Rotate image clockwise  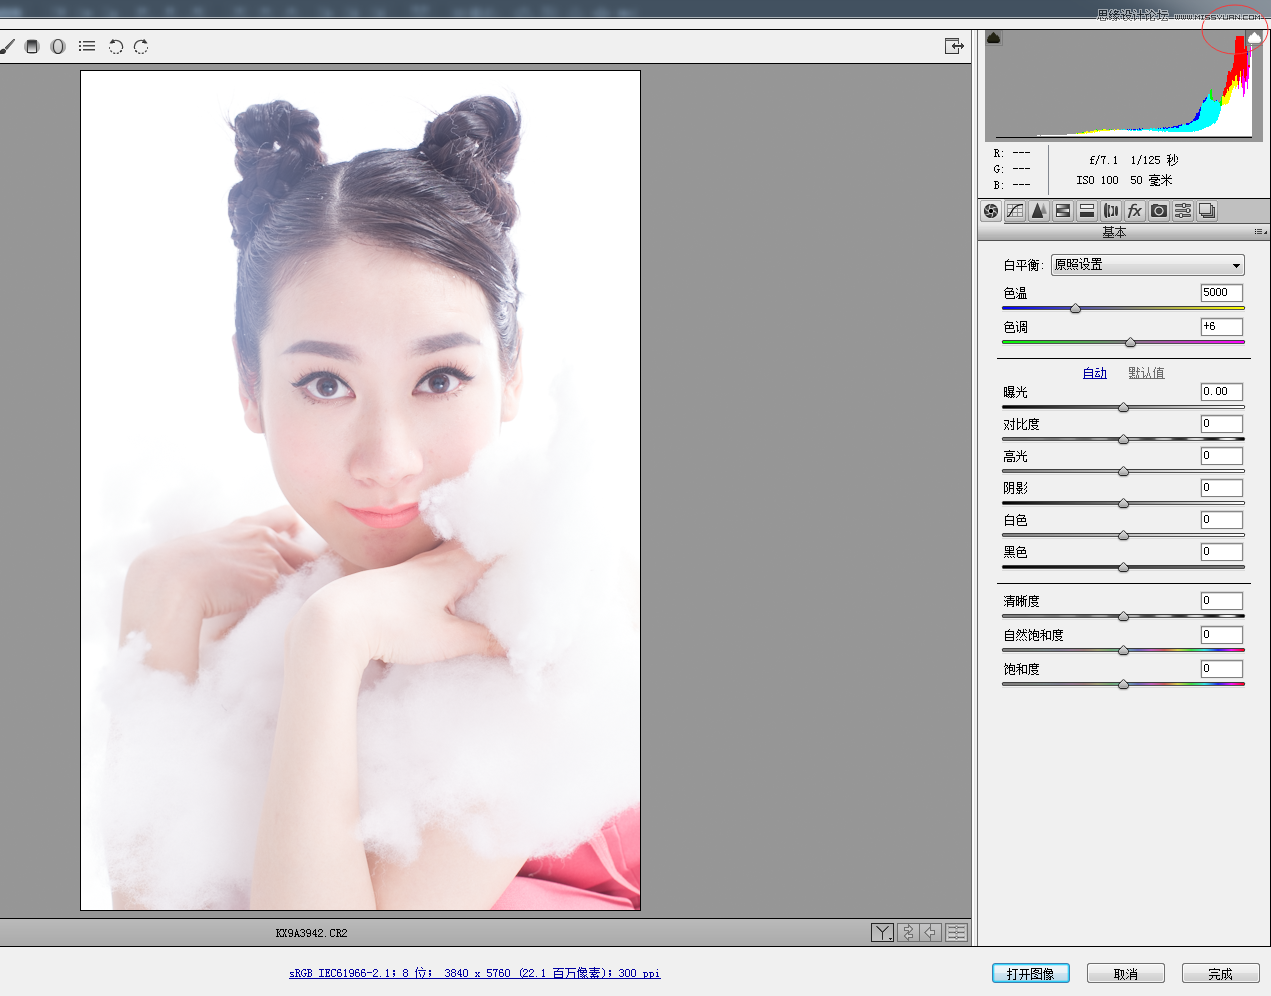[x=141, y=46]
